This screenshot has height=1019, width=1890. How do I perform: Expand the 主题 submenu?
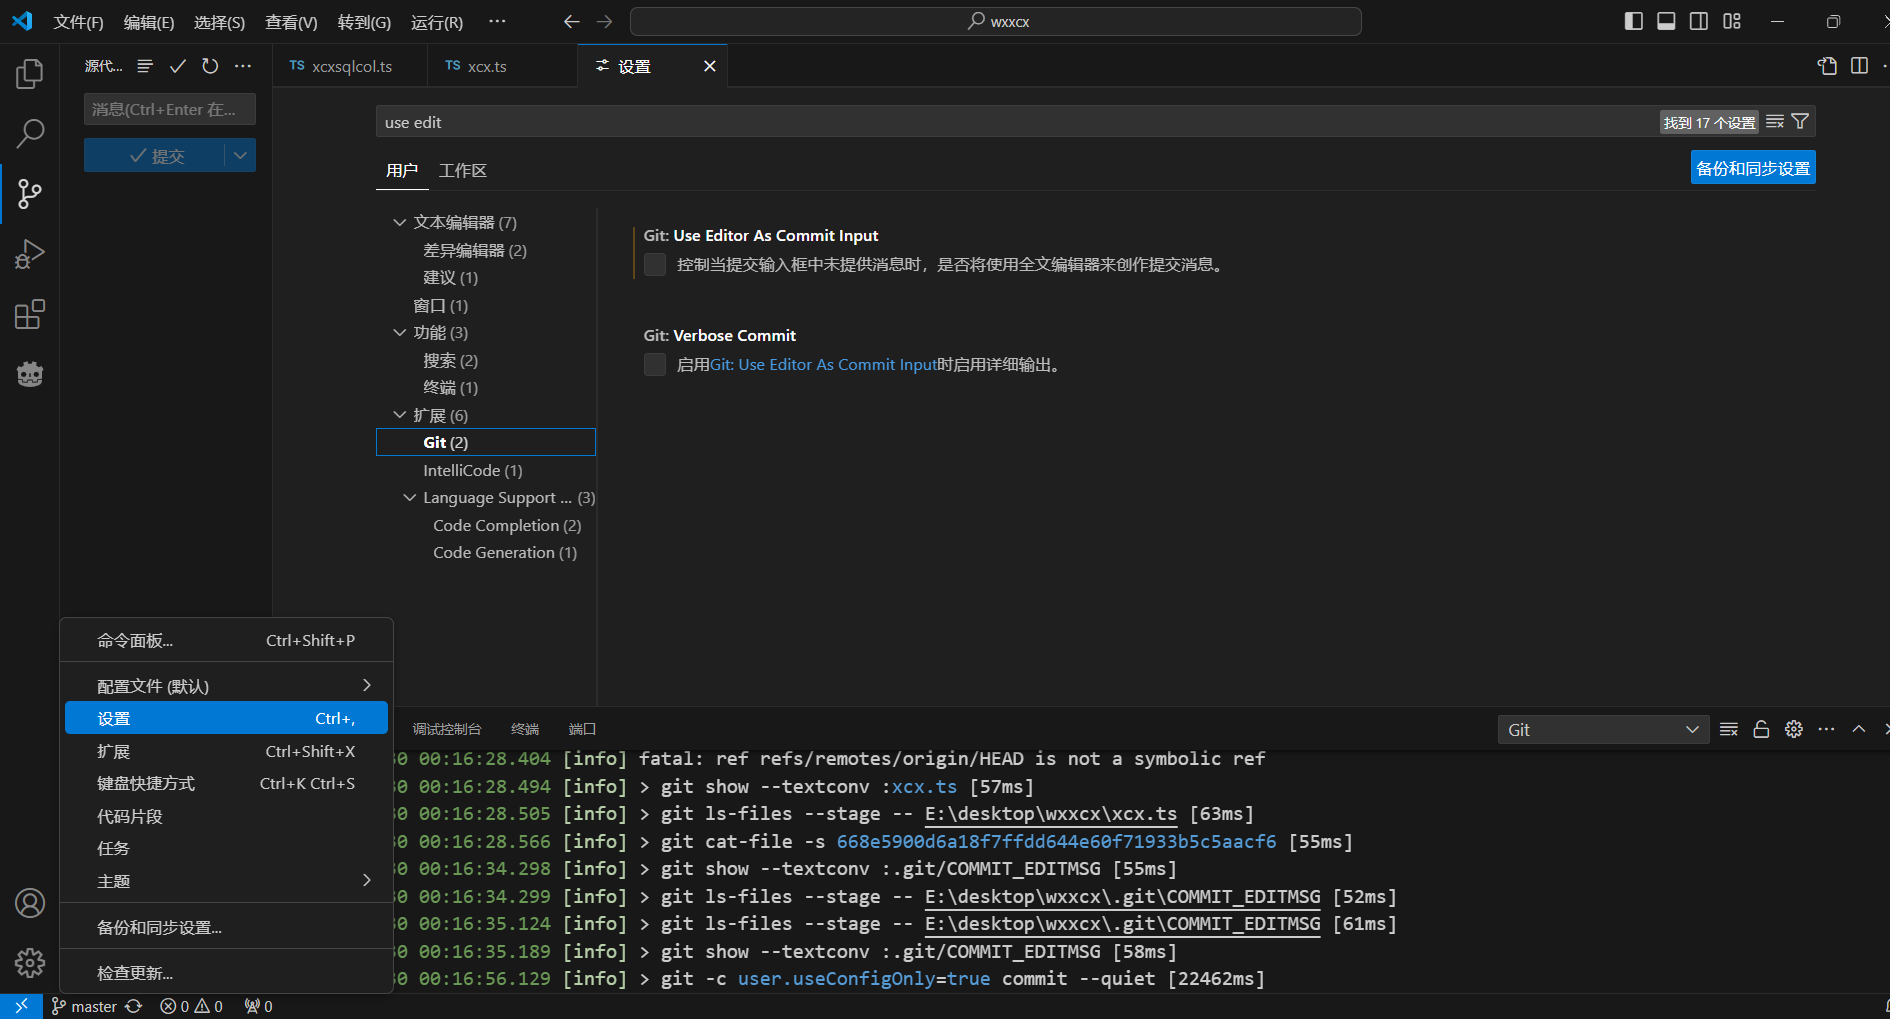click(227, 881)
